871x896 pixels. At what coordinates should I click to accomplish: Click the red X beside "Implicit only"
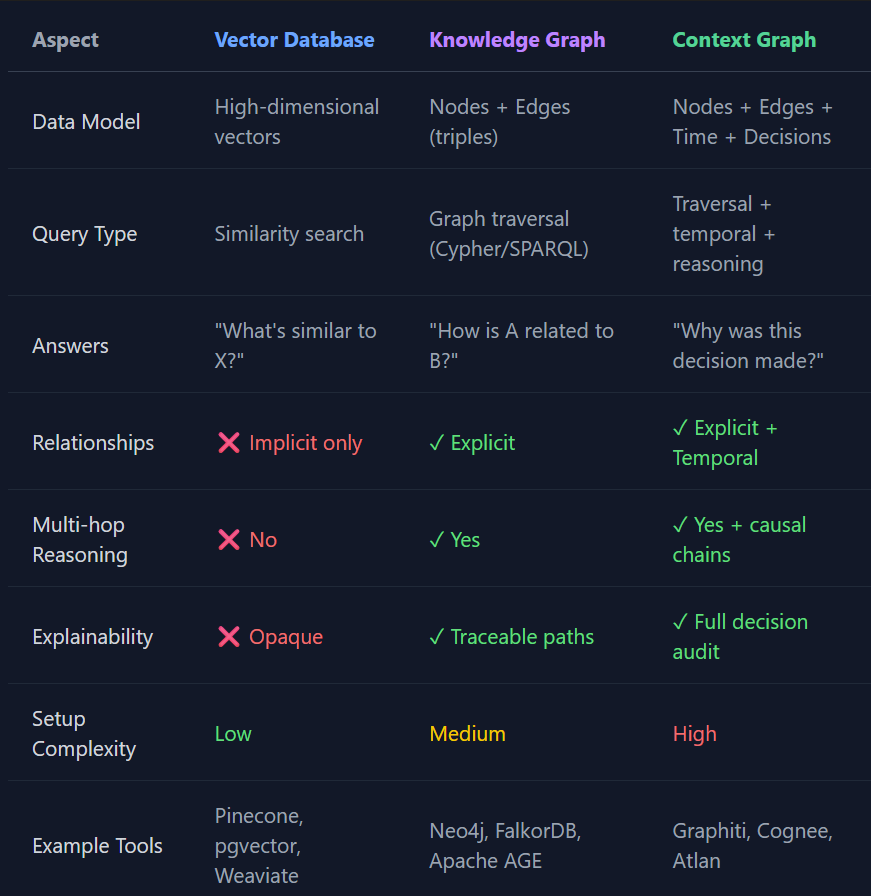[228, 443]
